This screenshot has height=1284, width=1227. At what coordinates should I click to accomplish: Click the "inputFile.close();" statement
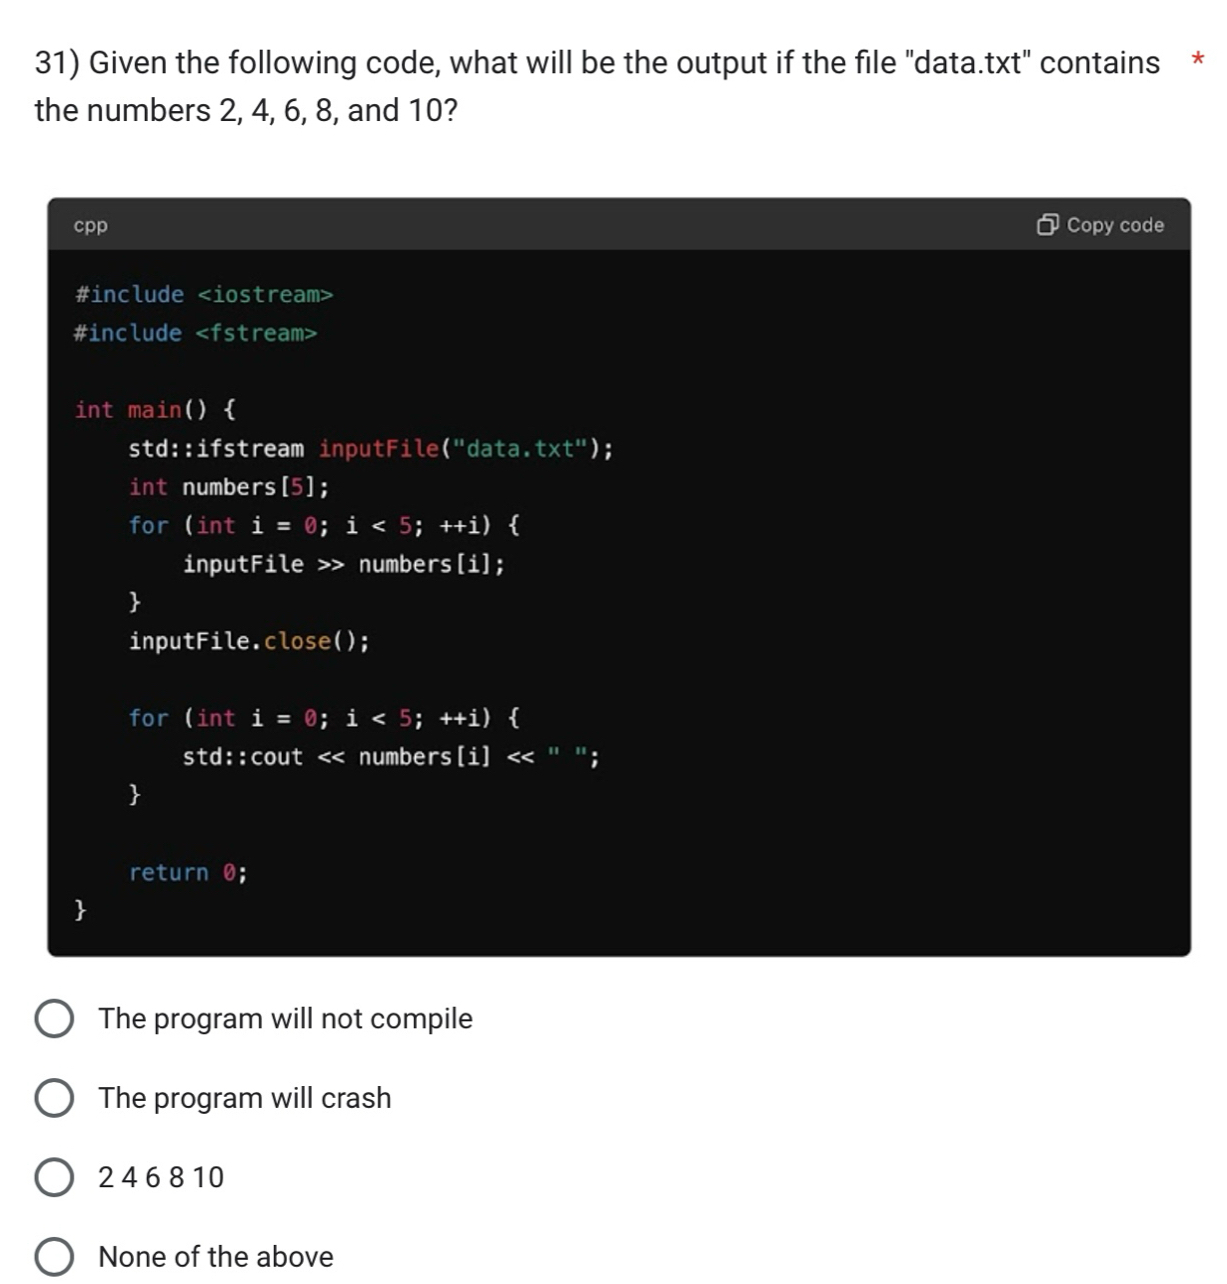(x=248, y=641)
